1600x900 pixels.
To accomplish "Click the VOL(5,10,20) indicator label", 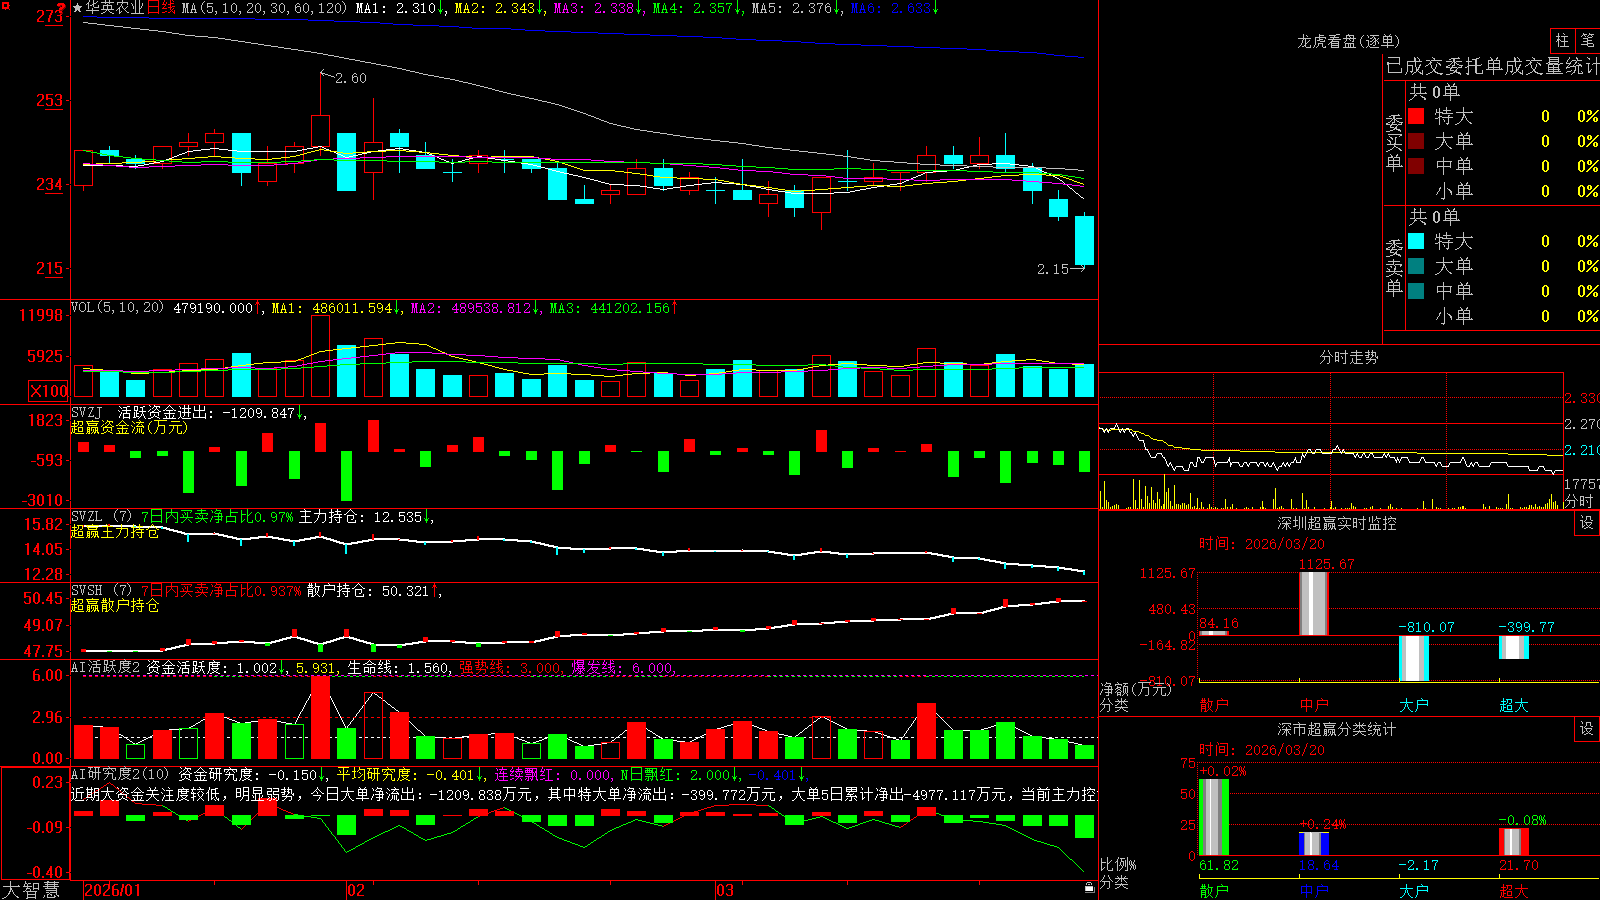I will tap(118, 308).
